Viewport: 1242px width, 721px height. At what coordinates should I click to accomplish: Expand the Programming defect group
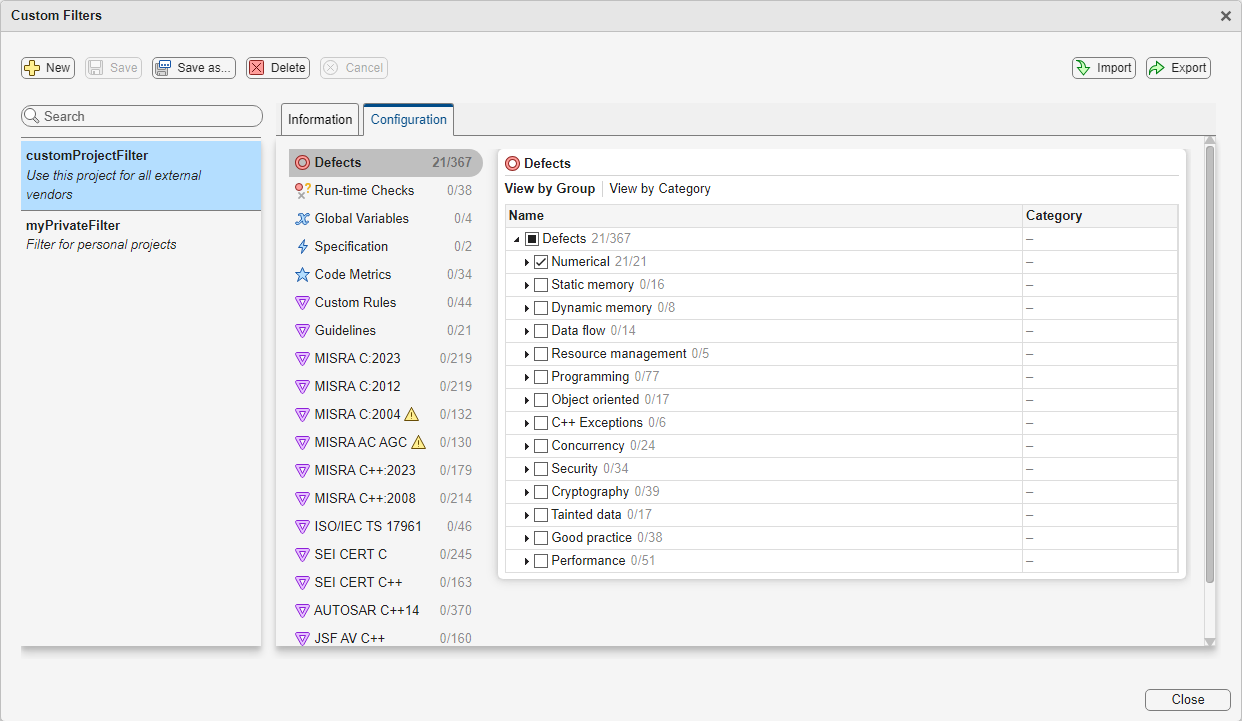point(526,376)
